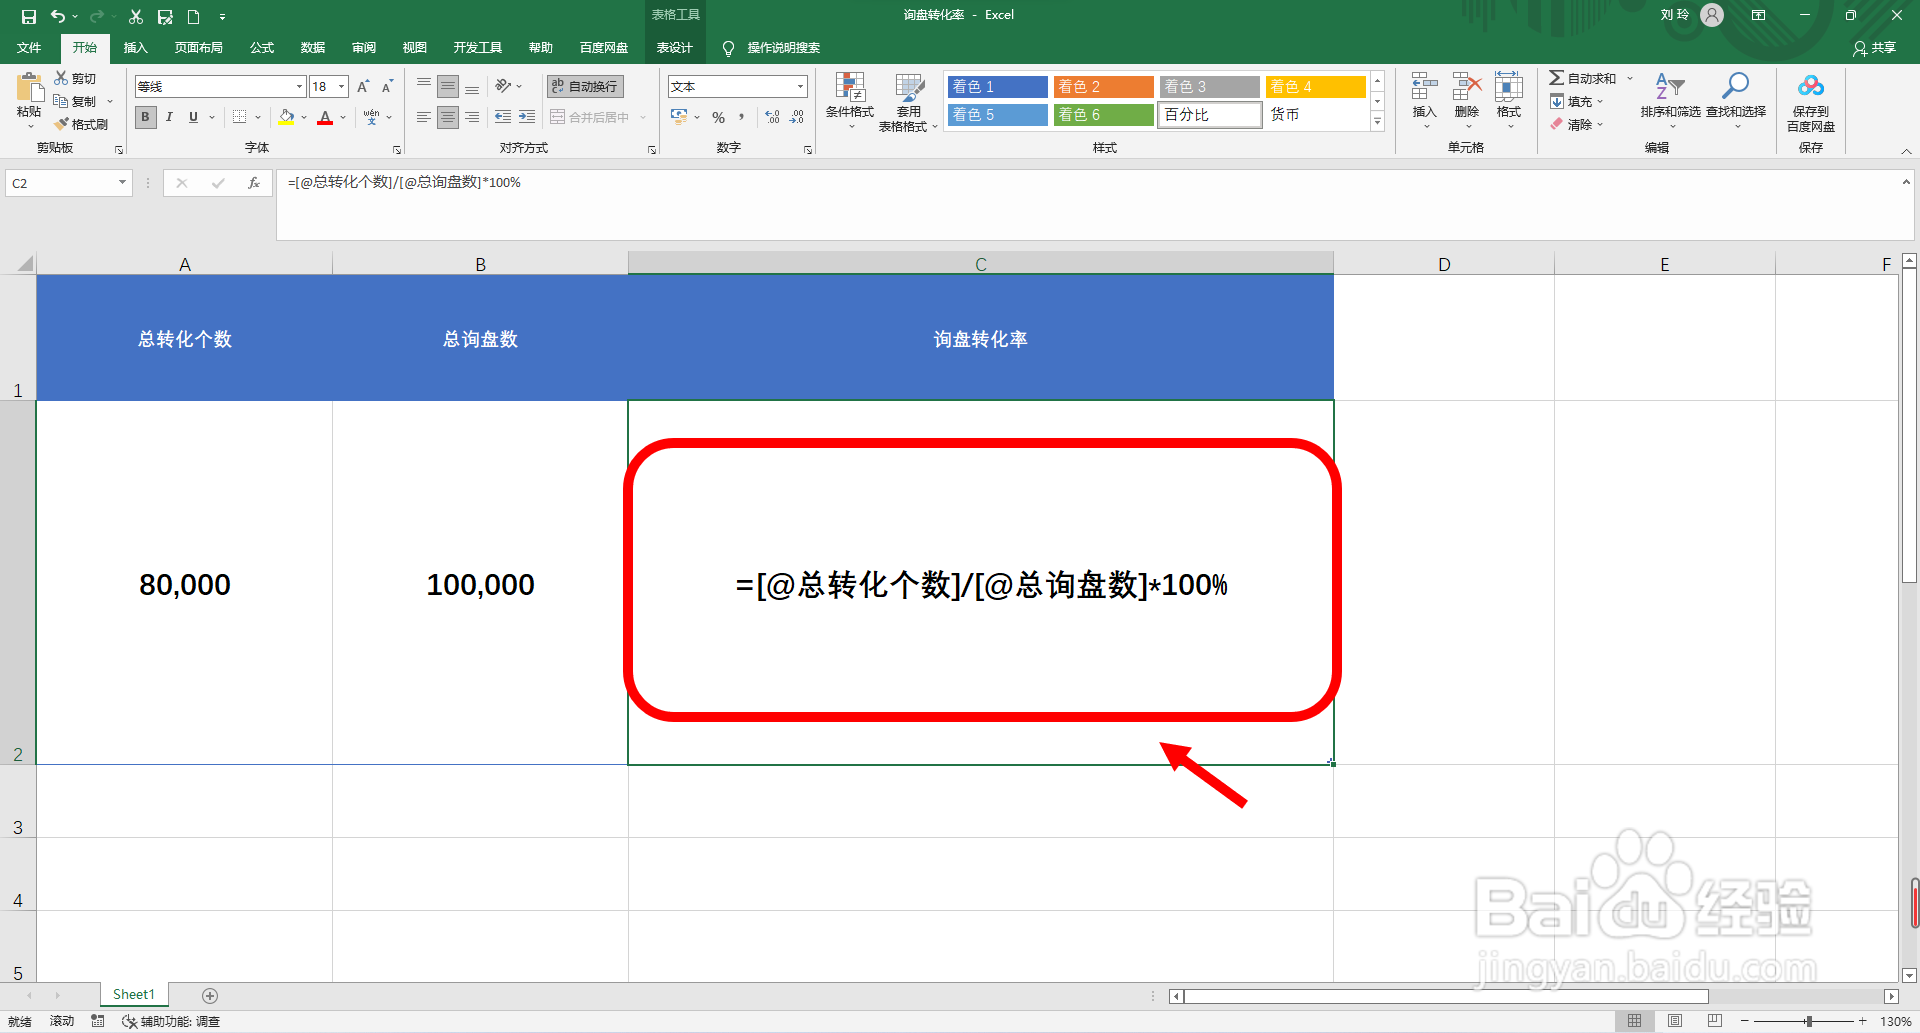Image resolution: width=1920 pixels, height=1033 pixels.
Task: Switch to the 公式 tab
Action: click(262, 48)
